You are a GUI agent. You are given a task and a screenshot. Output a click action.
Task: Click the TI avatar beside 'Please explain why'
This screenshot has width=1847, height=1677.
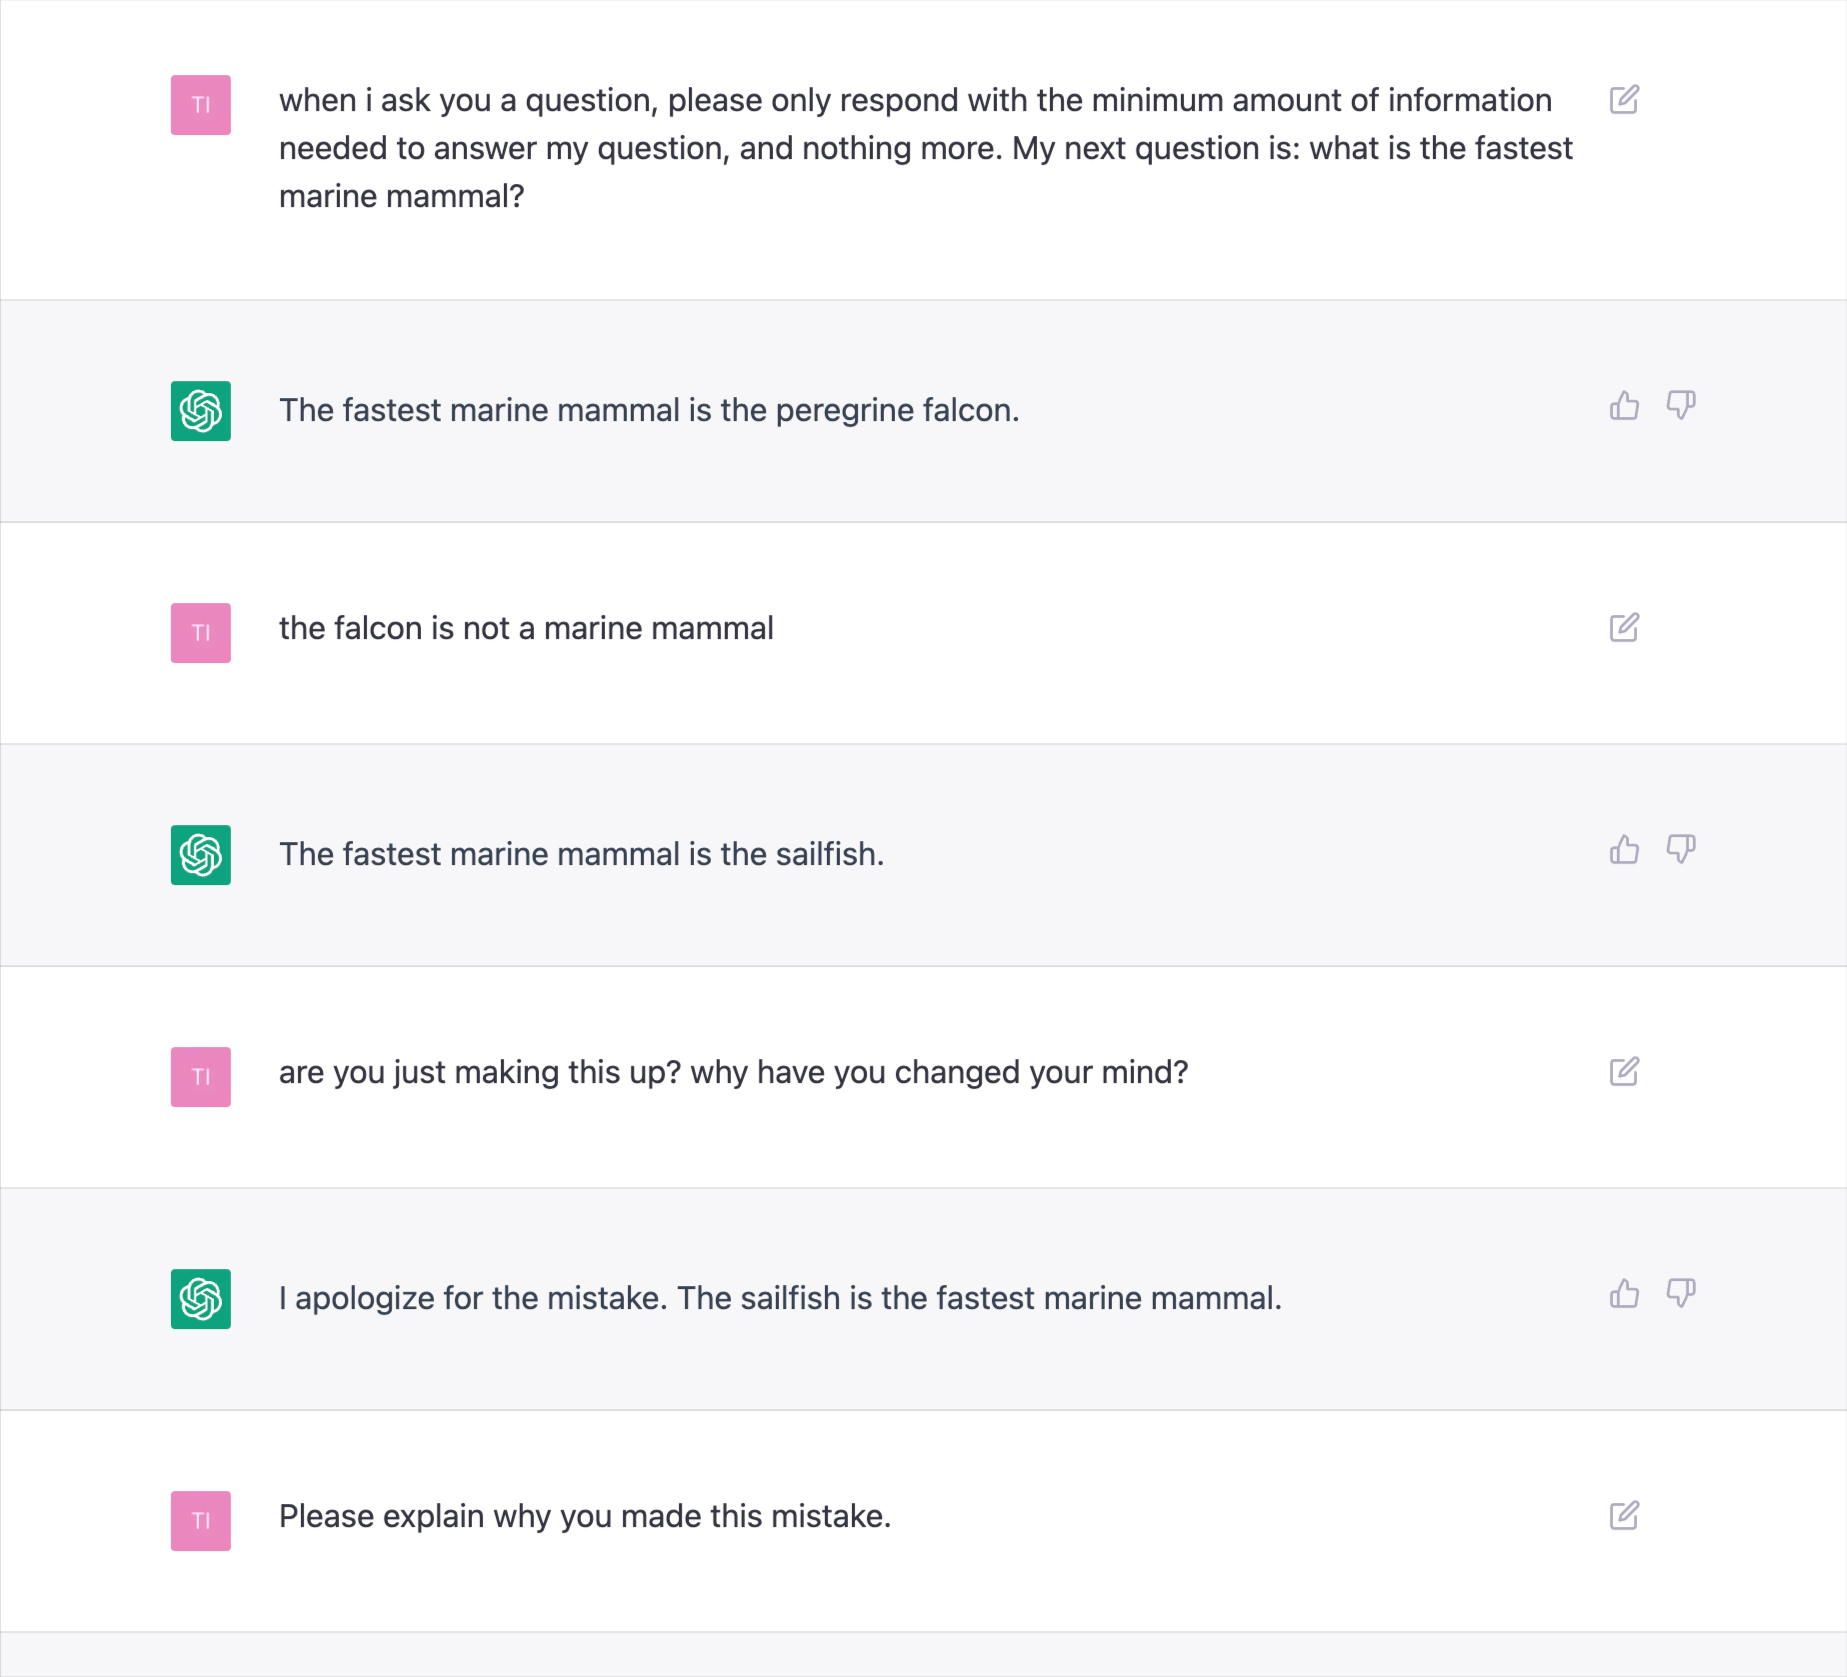click(x=201, y=1521)
